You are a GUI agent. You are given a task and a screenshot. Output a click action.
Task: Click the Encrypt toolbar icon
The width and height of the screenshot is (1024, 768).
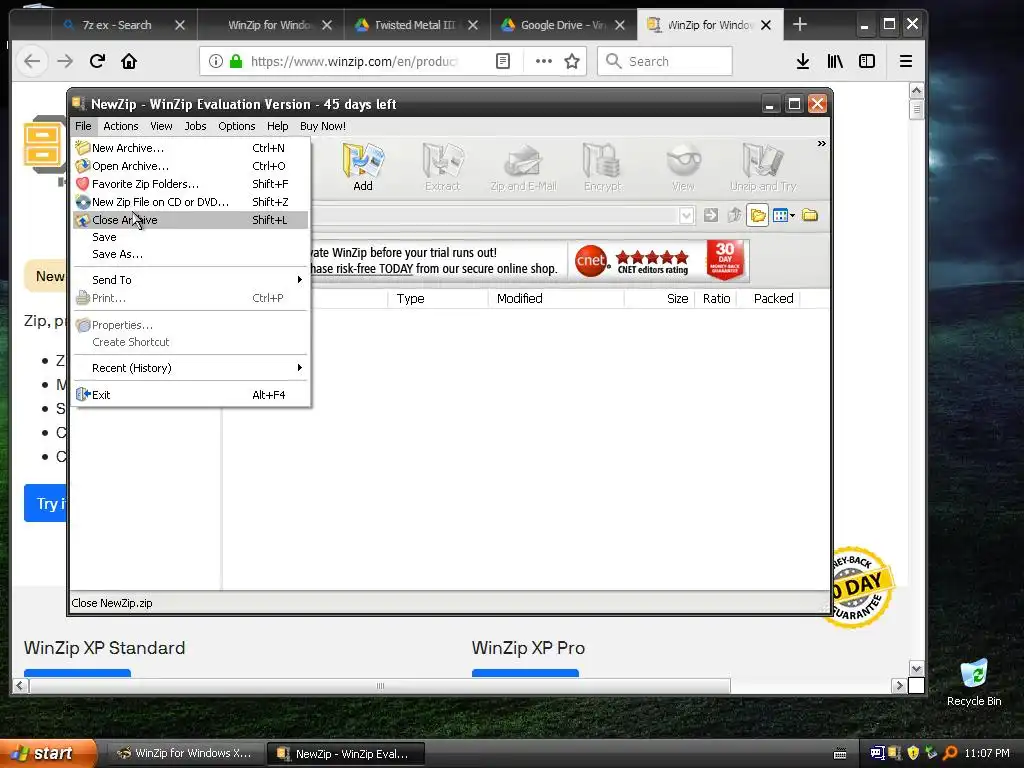click(603, 167)
